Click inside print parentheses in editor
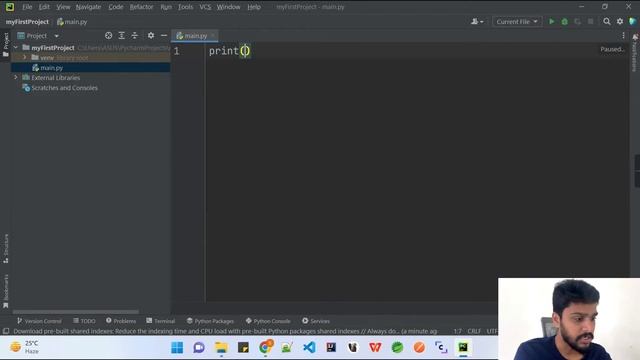640x360 pixels. (x=245, y=51)
